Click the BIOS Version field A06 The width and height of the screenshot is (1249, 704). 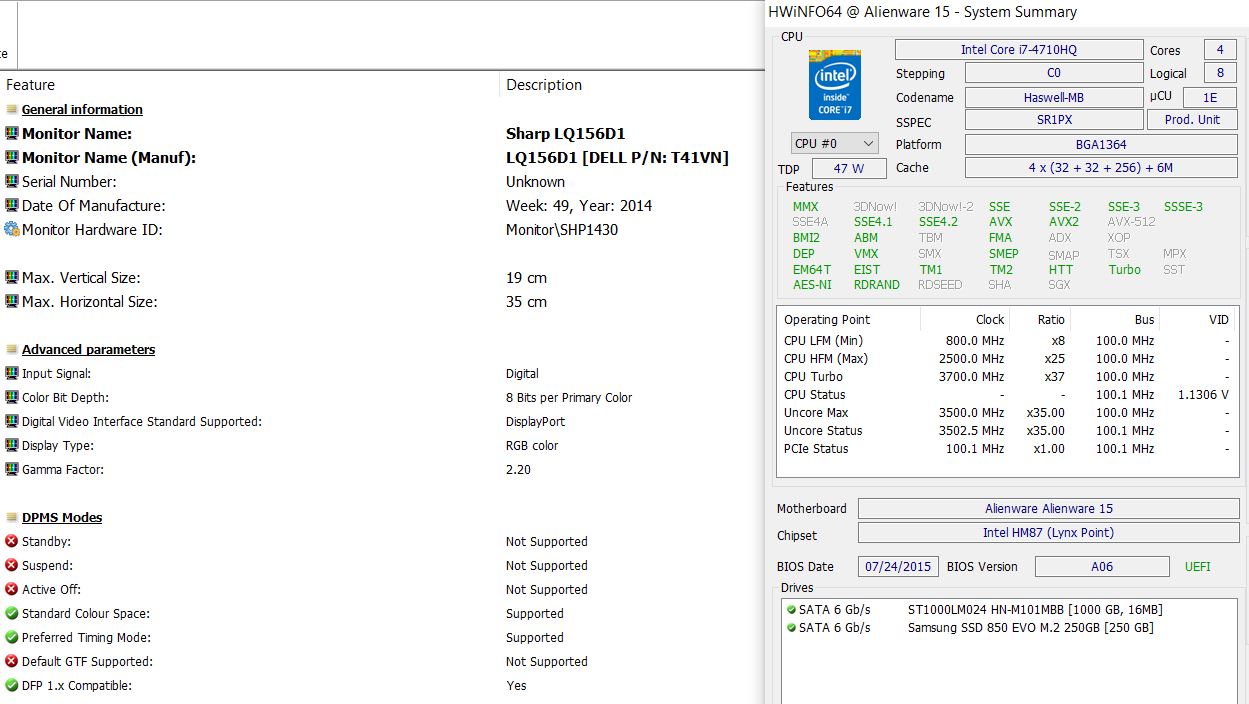(1102, 567)
